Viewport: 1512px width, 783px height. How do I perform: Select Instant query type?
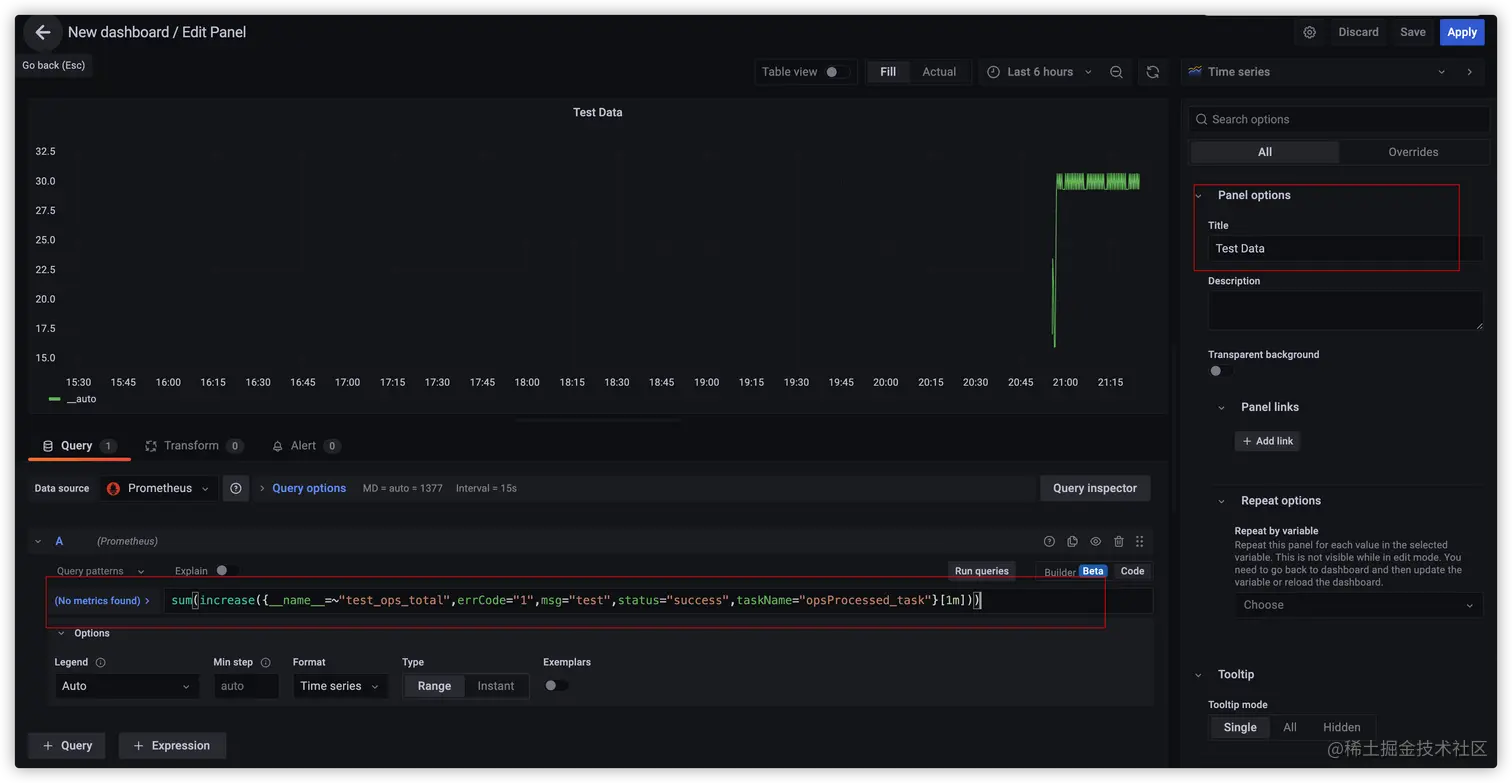pos(496,686)
